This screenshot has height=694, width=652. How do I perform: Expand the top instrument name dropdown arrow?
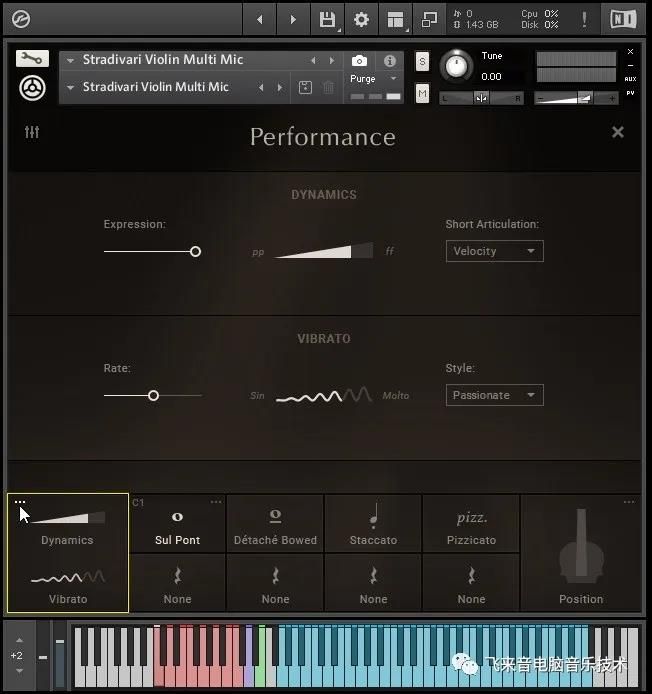70,61
